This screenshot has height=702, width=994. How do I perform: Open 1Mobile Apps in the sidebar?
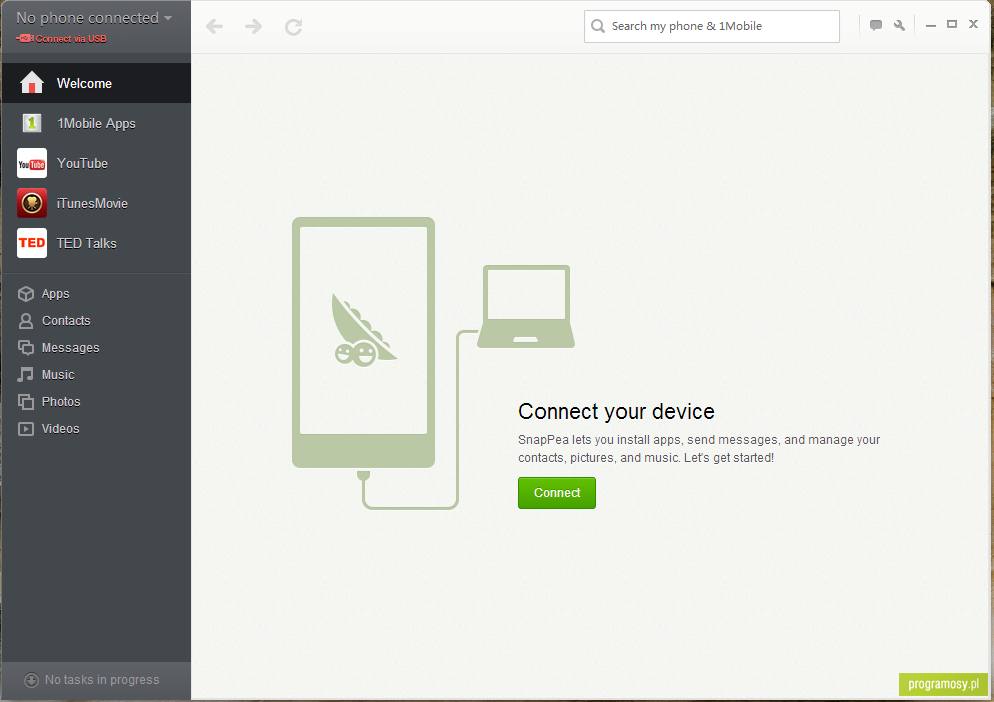pos(96,123)
